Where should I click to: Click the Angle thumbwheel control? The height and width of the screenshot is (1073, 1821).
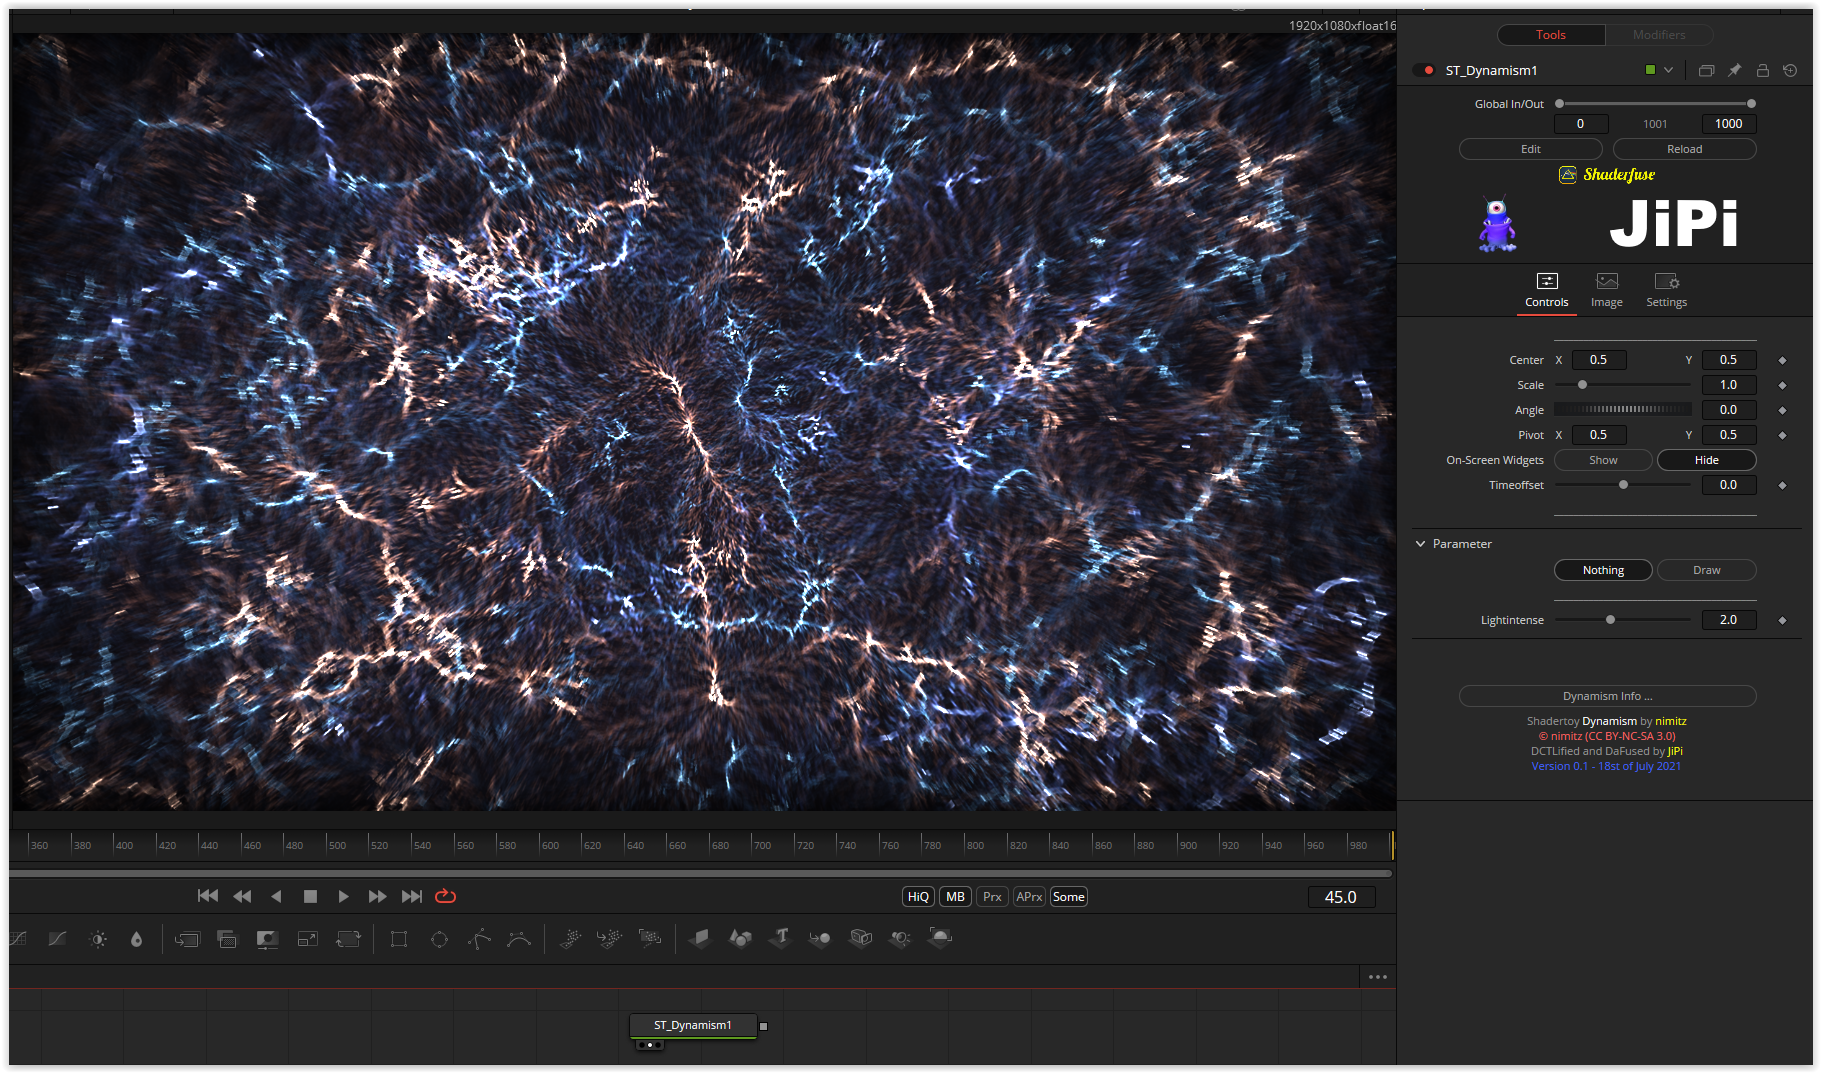(1623, 410)
